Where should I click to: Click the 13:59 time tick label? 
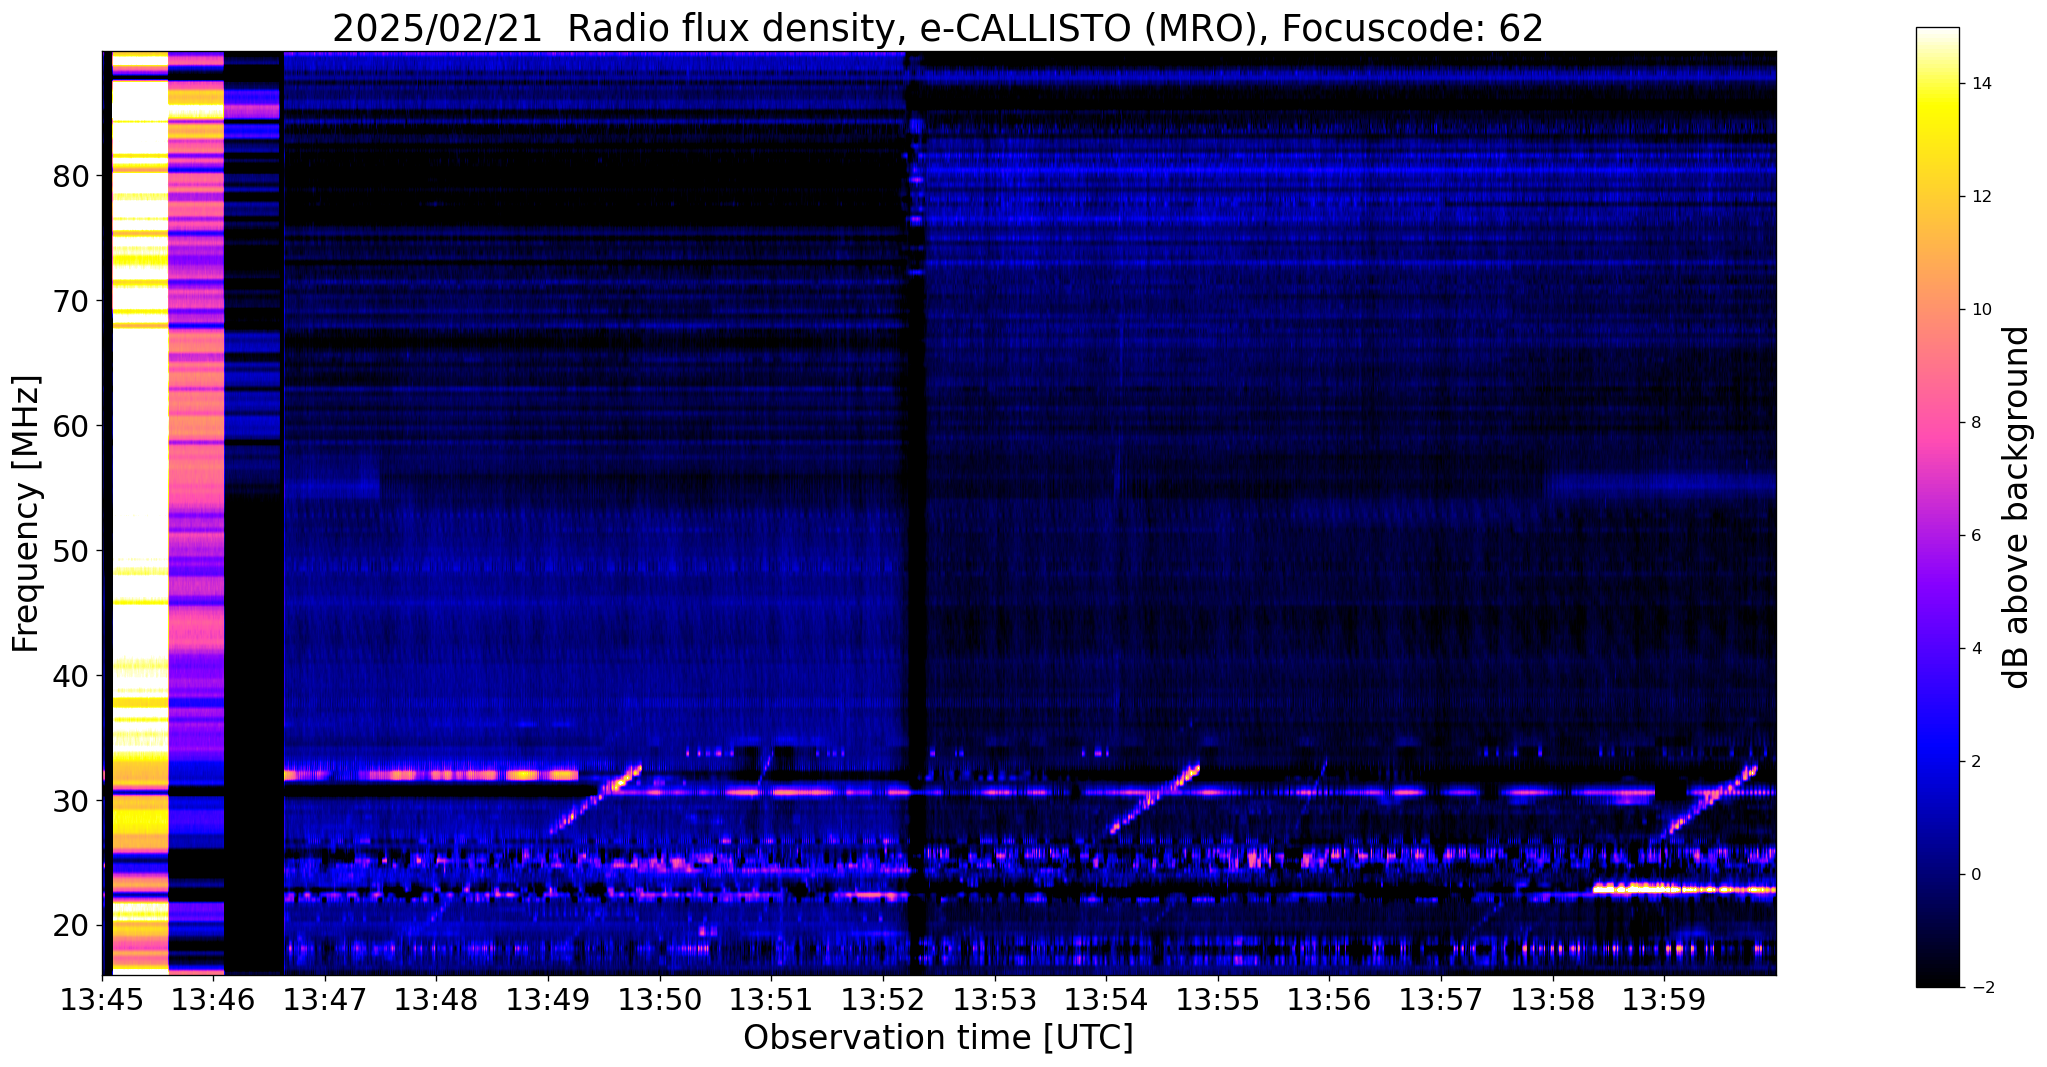(x=1664, y=999)
